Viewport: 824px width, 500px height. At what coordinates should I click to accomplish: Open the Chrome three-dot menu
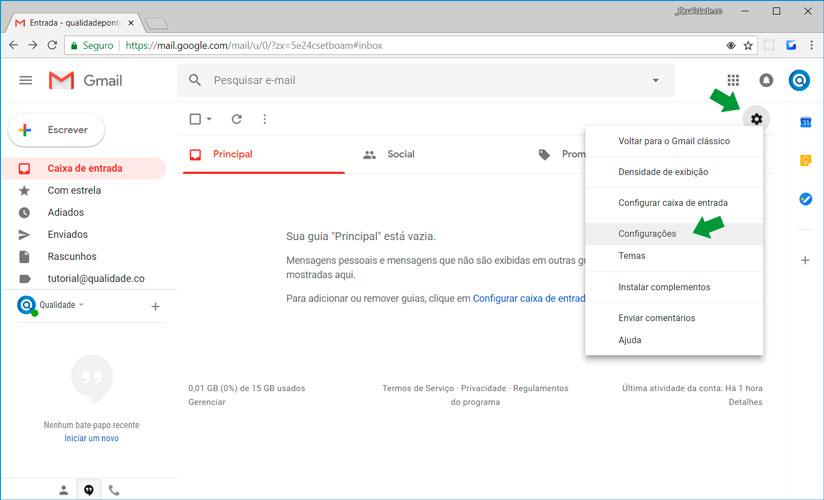pyautogui.click(x=811, y=45)
